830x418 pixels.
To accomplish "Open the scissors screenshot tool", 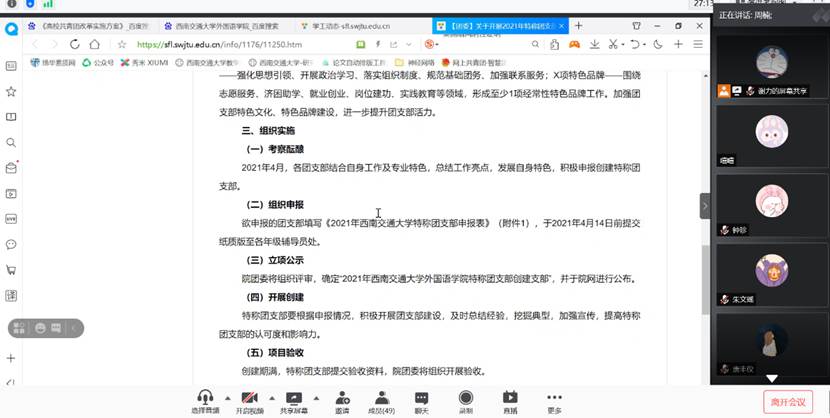I will (x=613, y=44).
